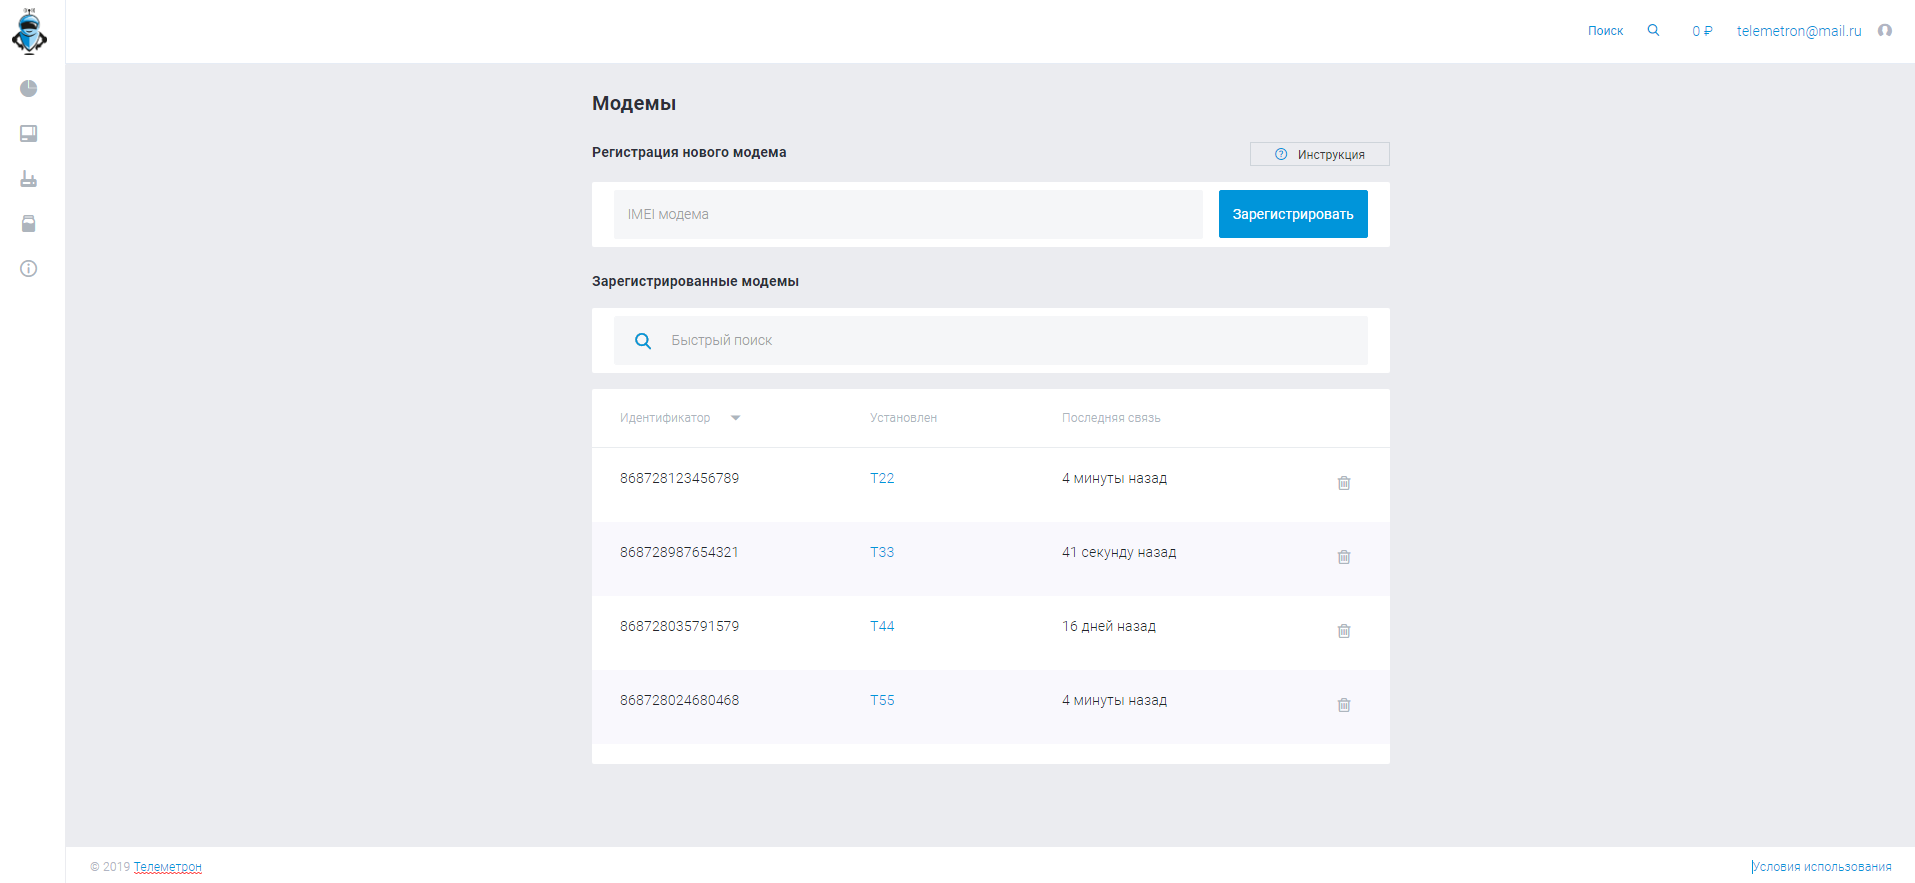The width and height of the screenshot is (1915, 883).
Task: Click the '41 секунду назад' cell
Action: (x=1119, y=552)
